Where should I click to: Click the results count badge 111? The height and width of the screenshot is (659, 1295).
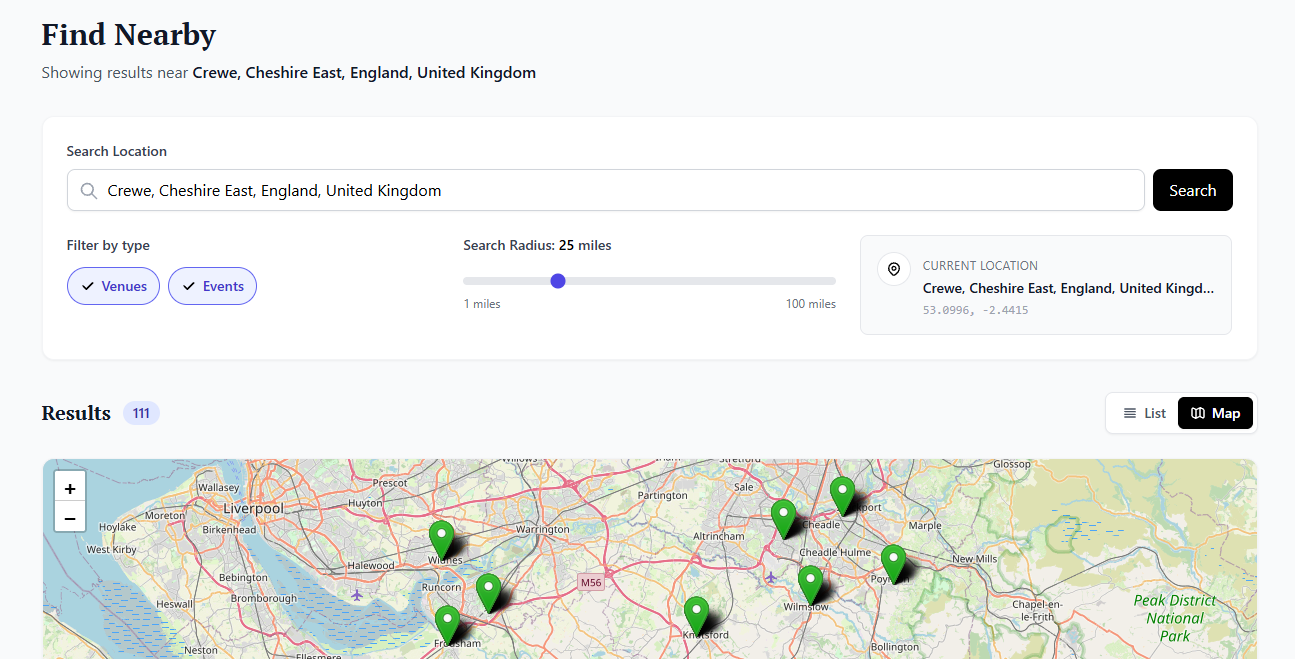coord(141,413)
